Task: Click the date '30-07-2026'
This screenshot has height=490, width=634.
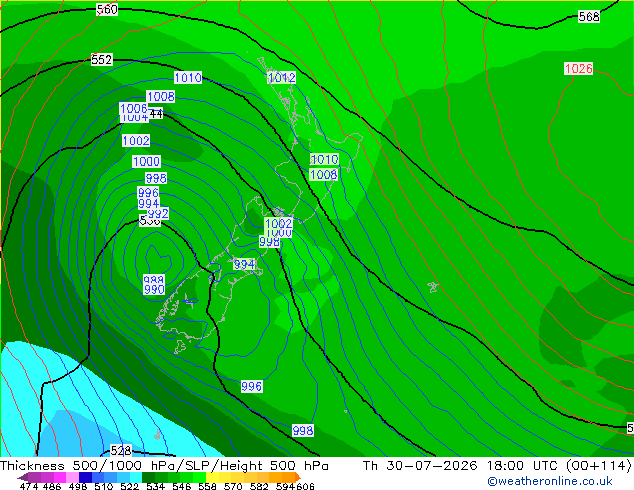Action: pyautogui.click(x=432, y=466)
